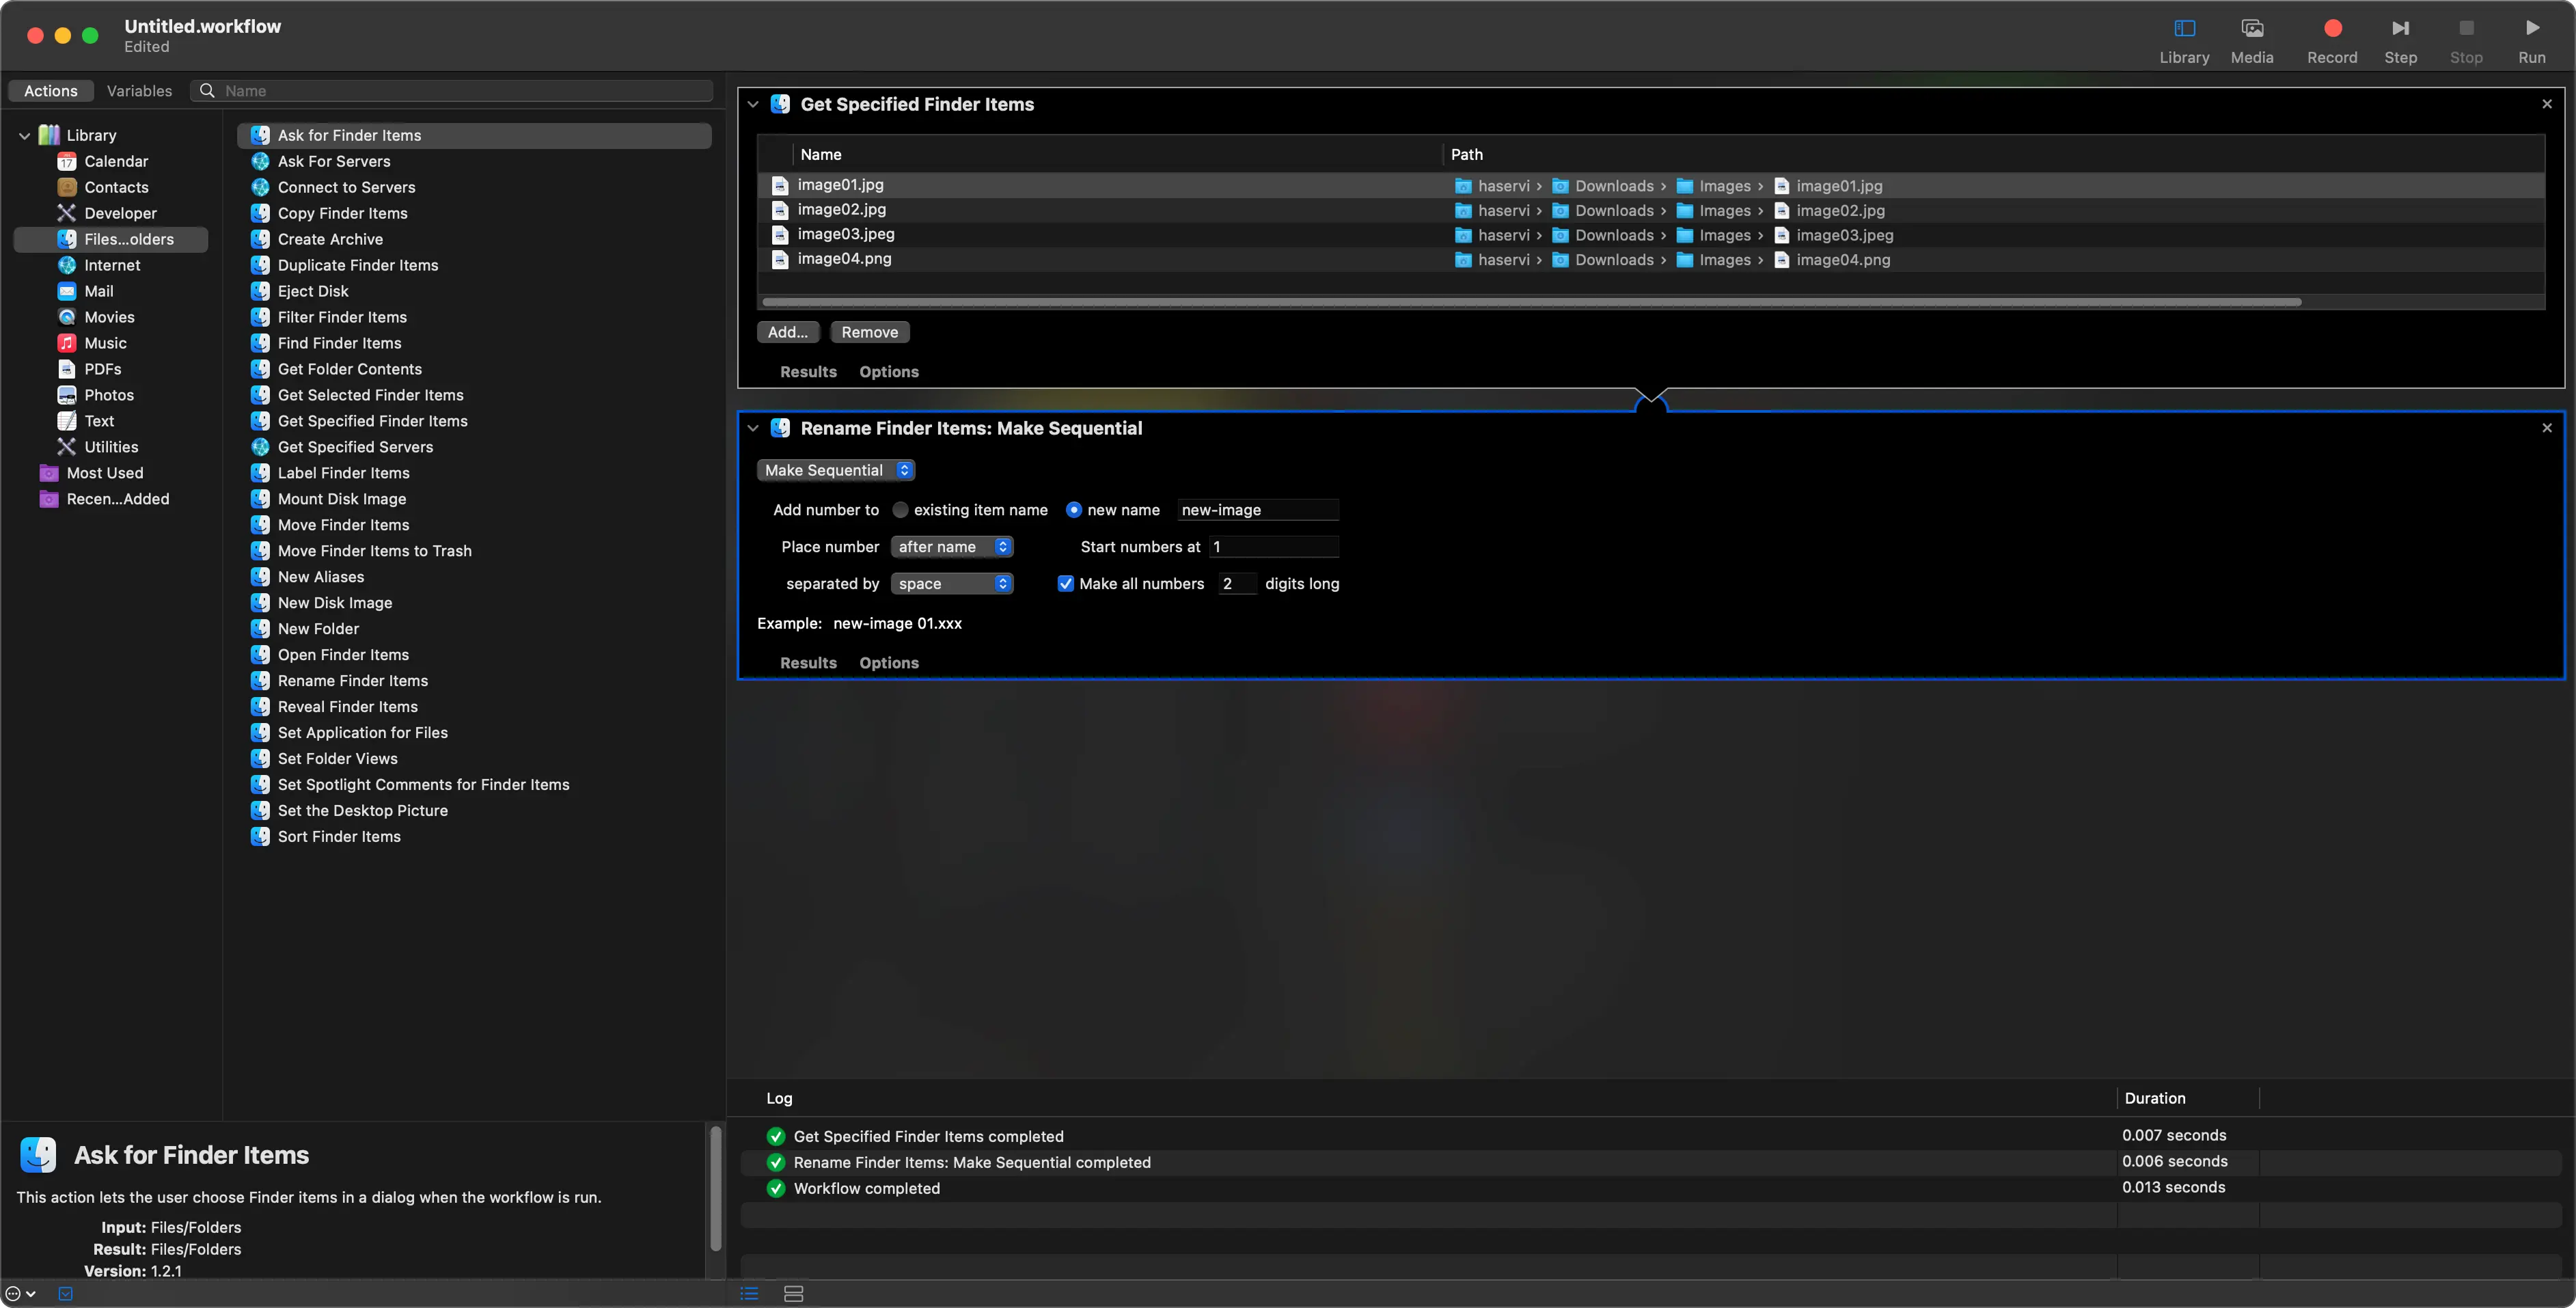The image size is (2576, 1308).
Task: Run the workflow
Action: pos(2531,40)
